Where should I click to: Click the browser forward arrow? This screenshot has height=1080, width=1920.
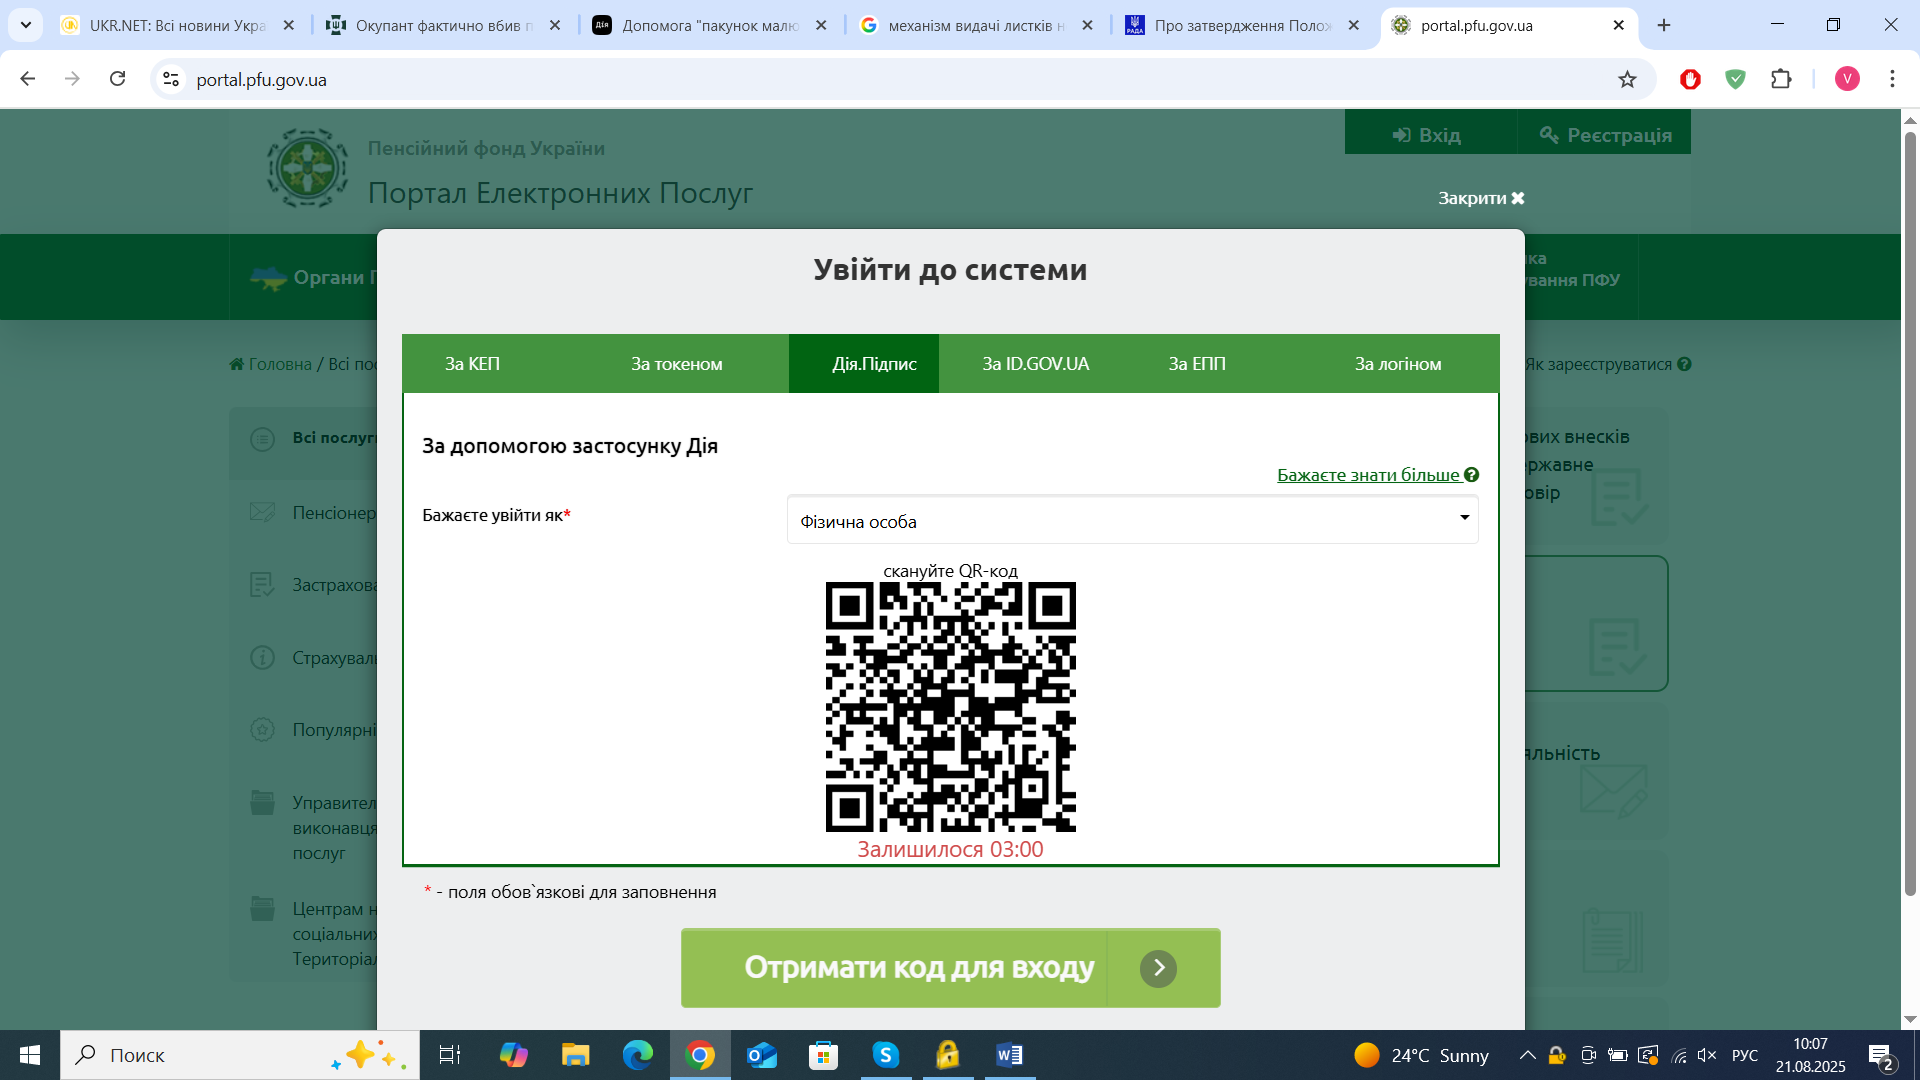pyautogui.click(x=72, y=79)
